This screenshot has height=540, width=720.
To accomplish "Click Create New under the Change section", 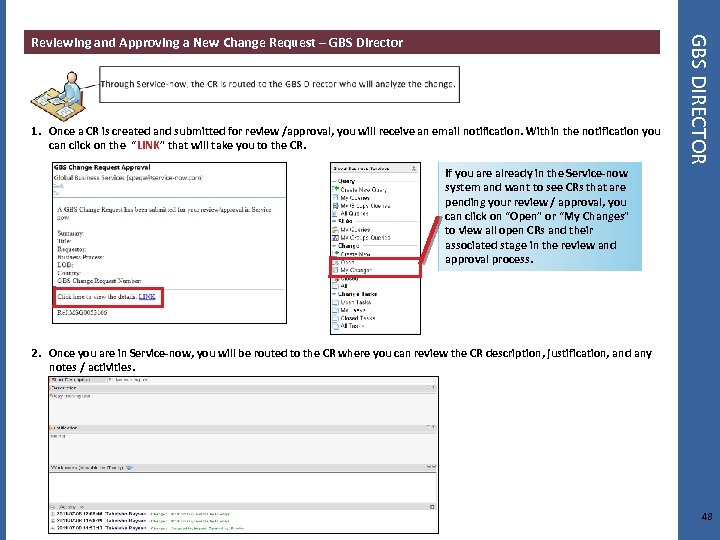I will coord(355,254).
